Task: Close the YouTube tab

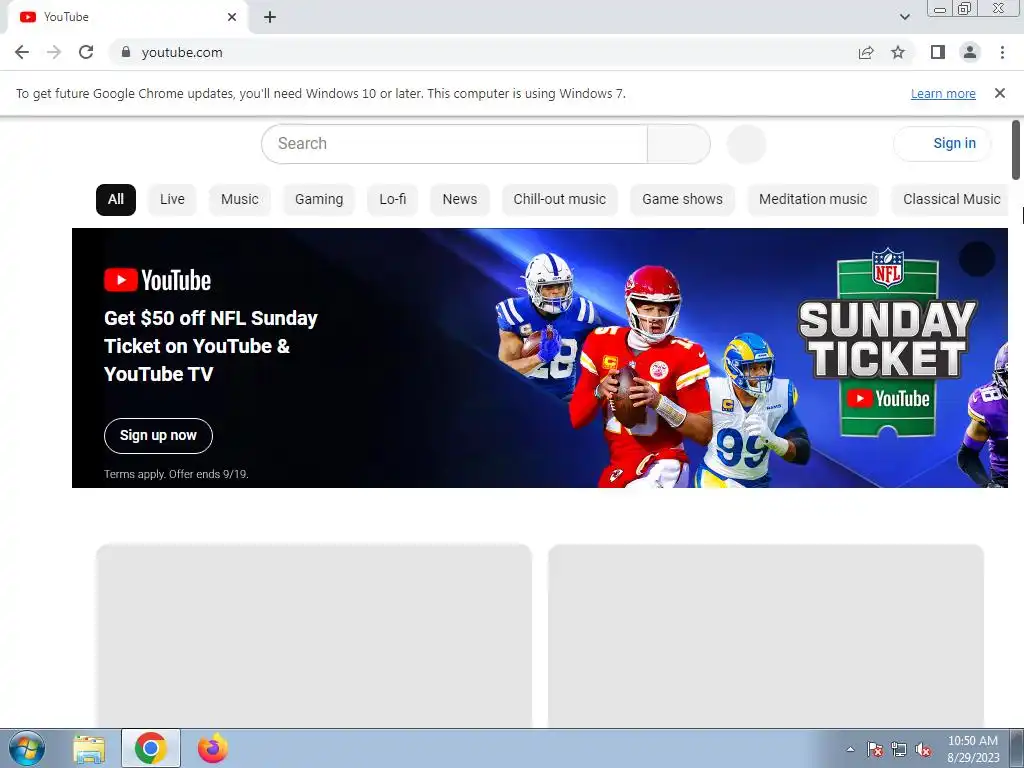Action: pos(232,17)
